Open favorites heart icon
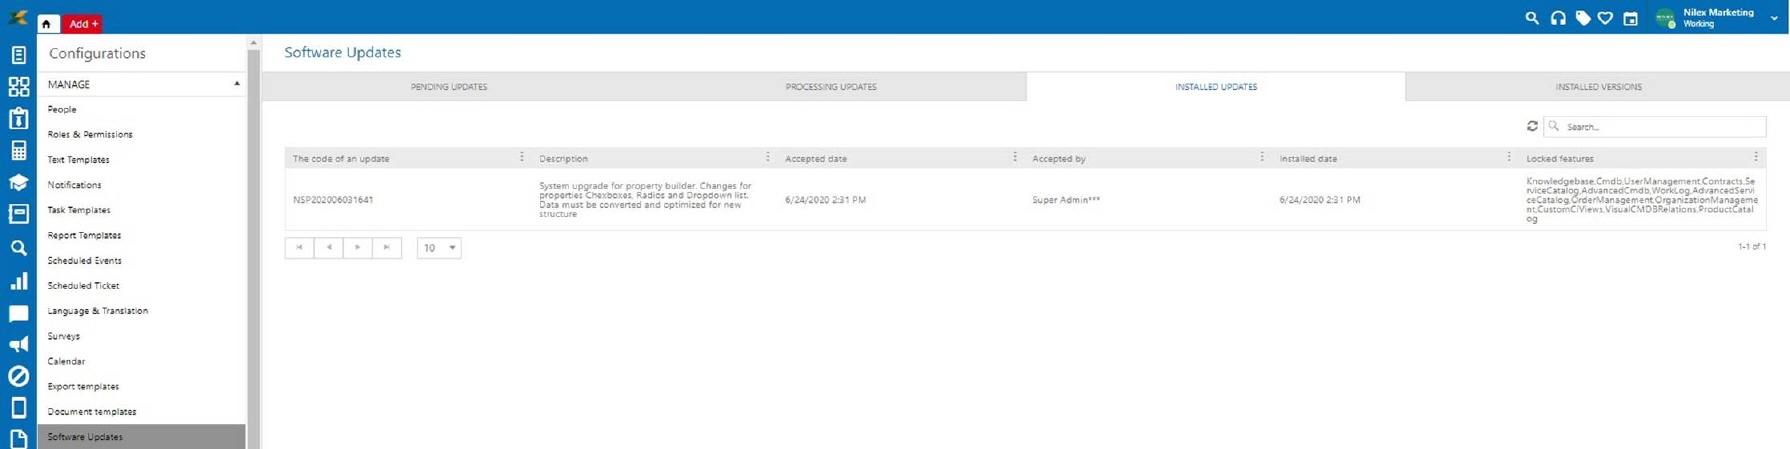The width and height of the screenshot is (1790, 449). 1605,18
